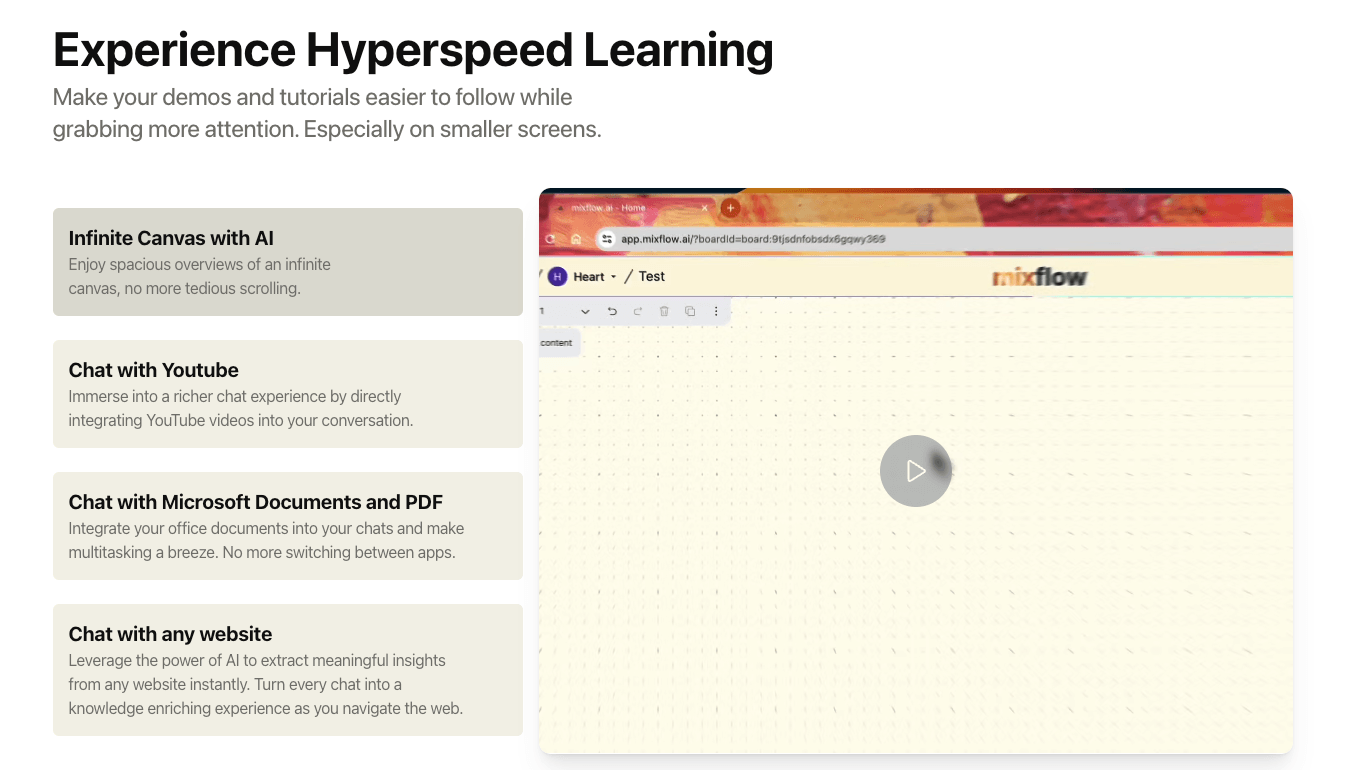Click the purple H avatar icon
1371x770 pixels.
(557, 277)
